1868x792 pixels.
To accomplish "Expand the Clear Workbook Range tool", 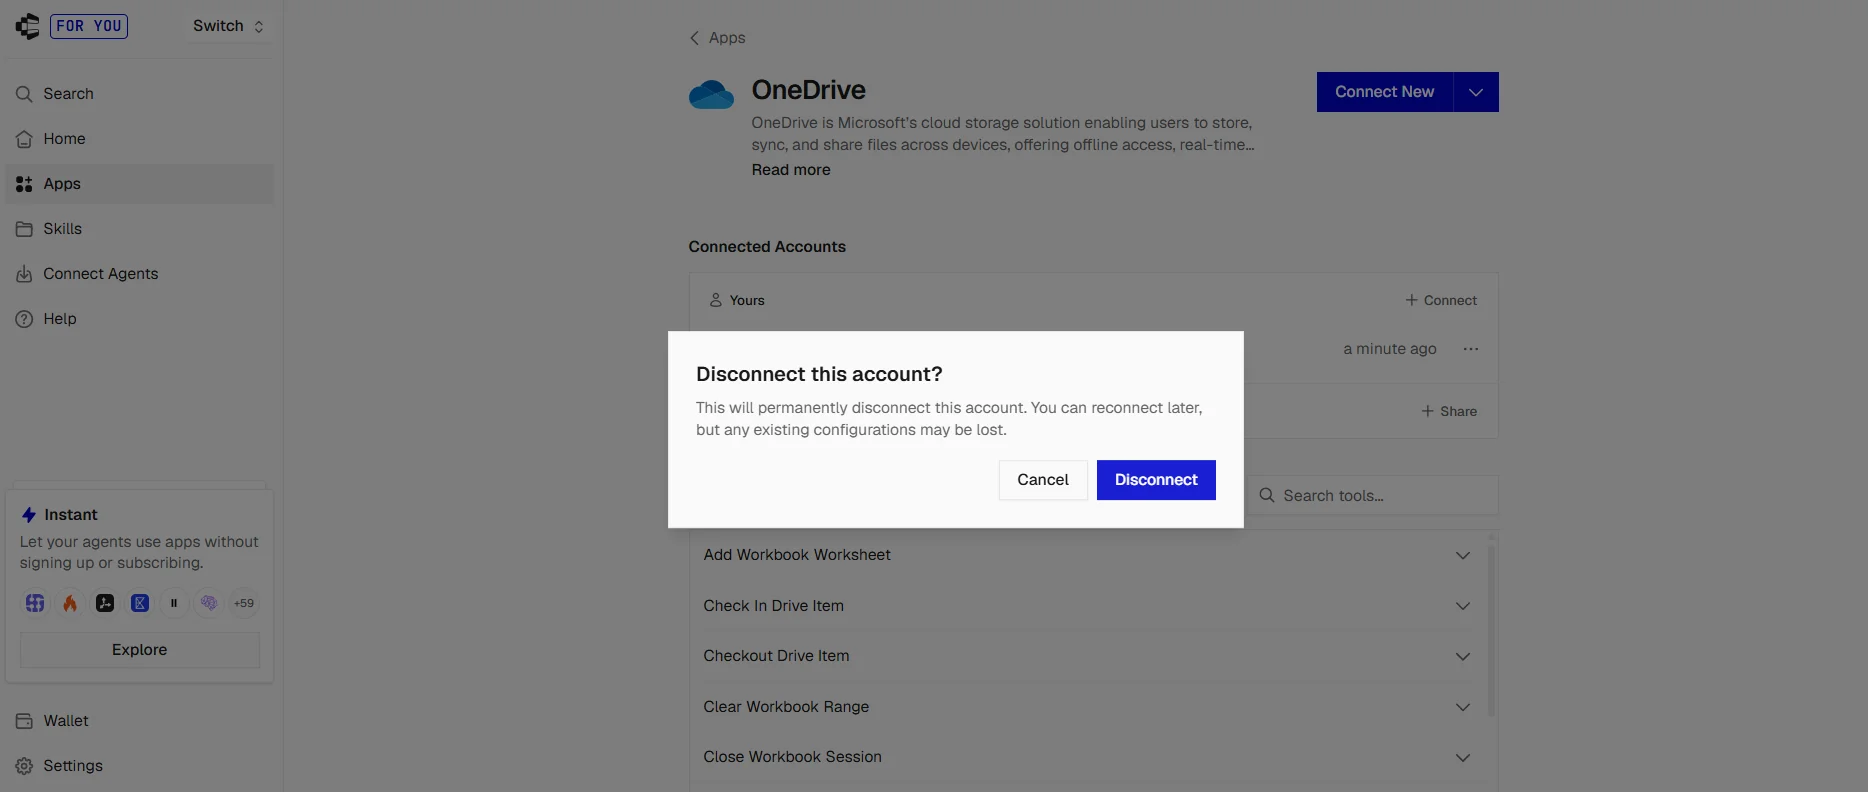I will point(1088,707).
